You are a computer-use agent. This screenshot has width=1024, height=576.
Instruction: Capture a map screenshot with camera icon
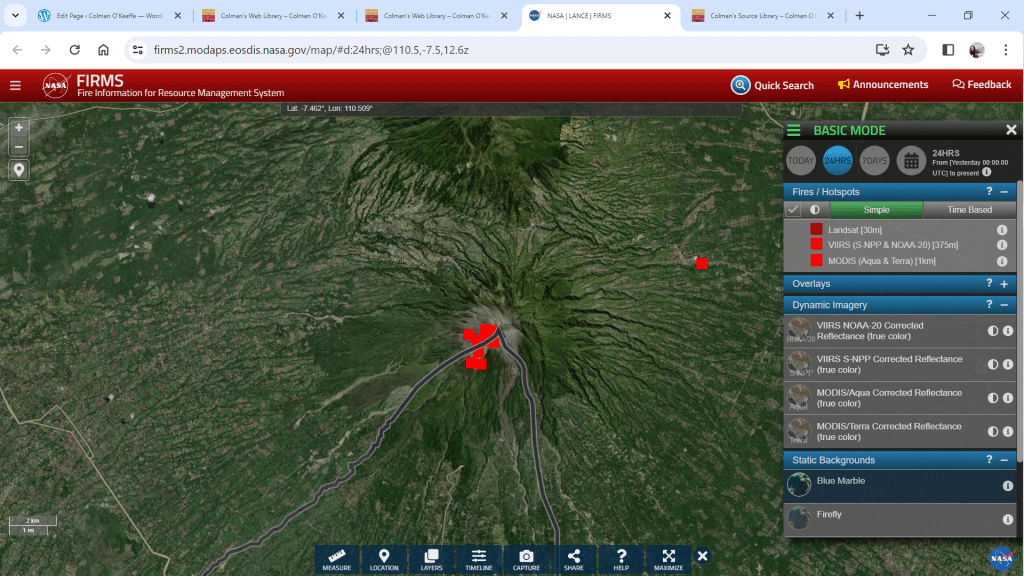coord(526,559)
